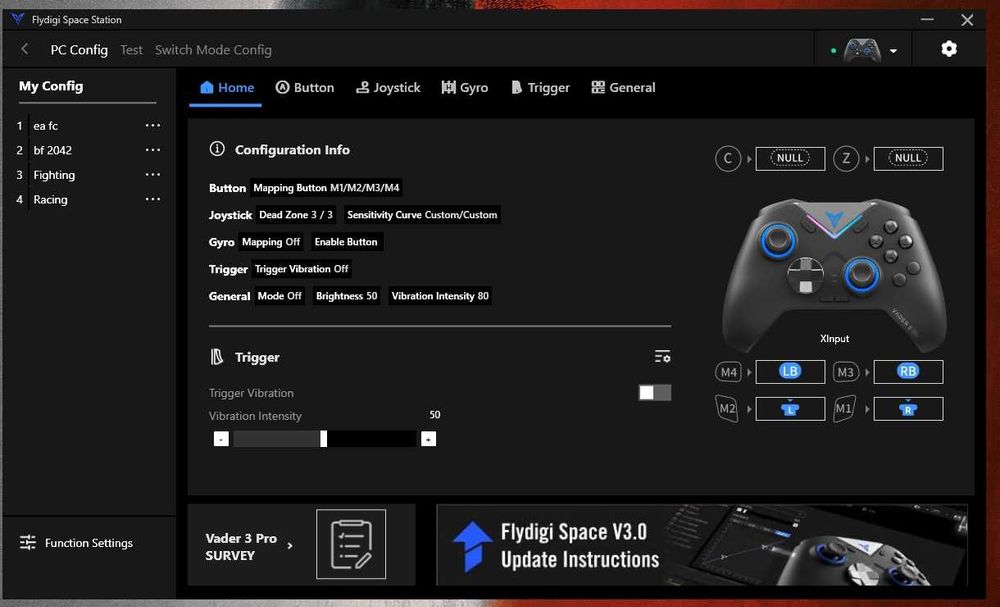Screen dimensions: 1000x607
Task: Open the General tab
Action: click(623, 87)
